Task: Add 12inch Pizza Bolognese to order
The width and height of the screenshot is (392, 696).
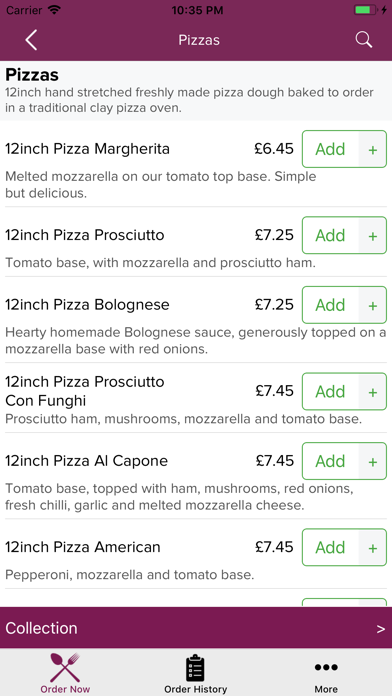Action: coord(330,305)
